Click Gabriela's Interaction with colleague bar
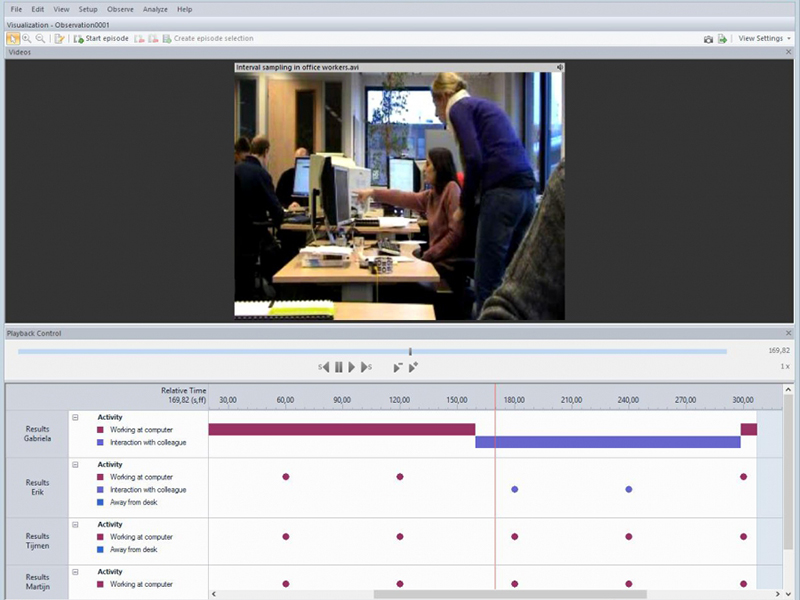Screen dimensions: 800x600 click(607, 442)
